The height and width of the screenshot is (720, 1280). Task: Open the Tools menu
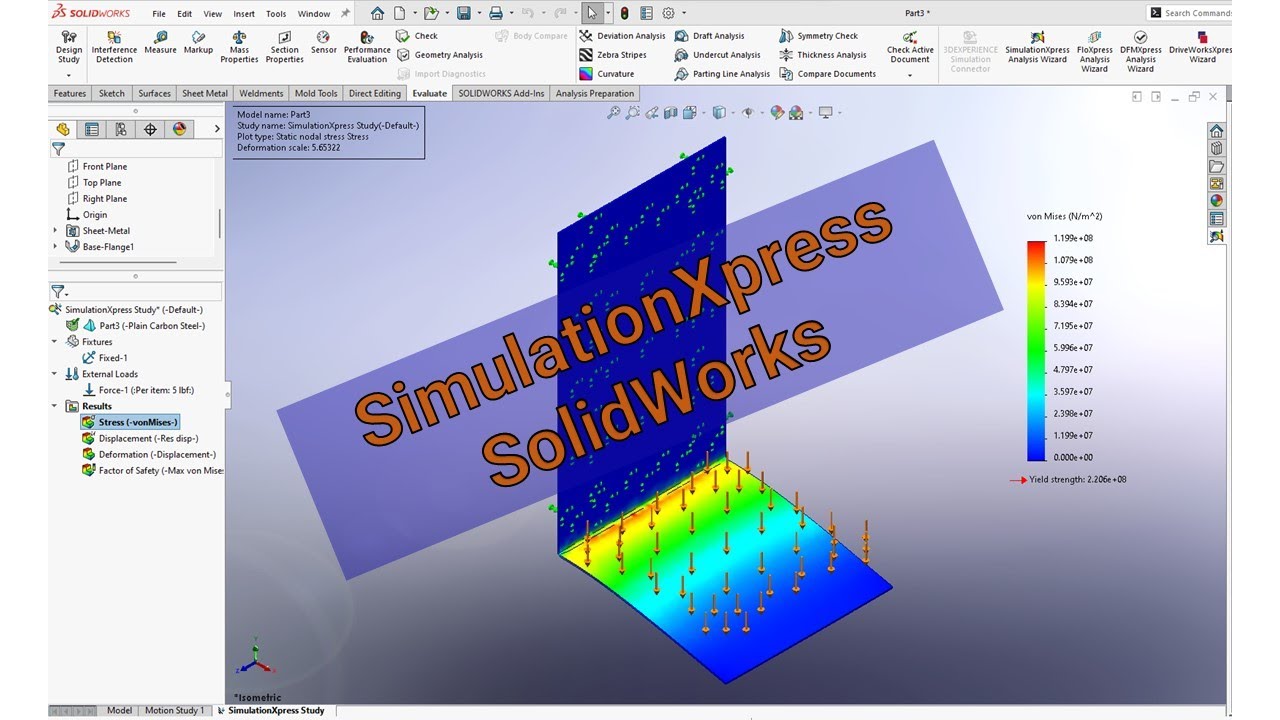click(x=276, y=14)
